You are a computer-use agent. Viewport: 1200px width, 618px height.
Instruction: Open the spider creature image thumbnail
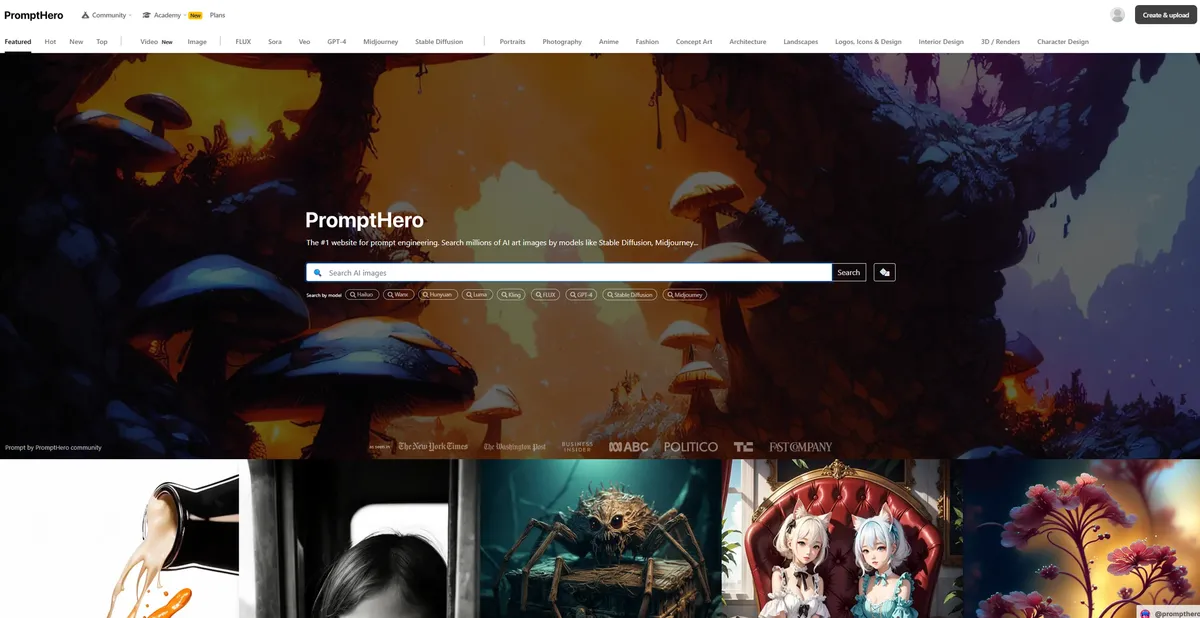point(600,539)
